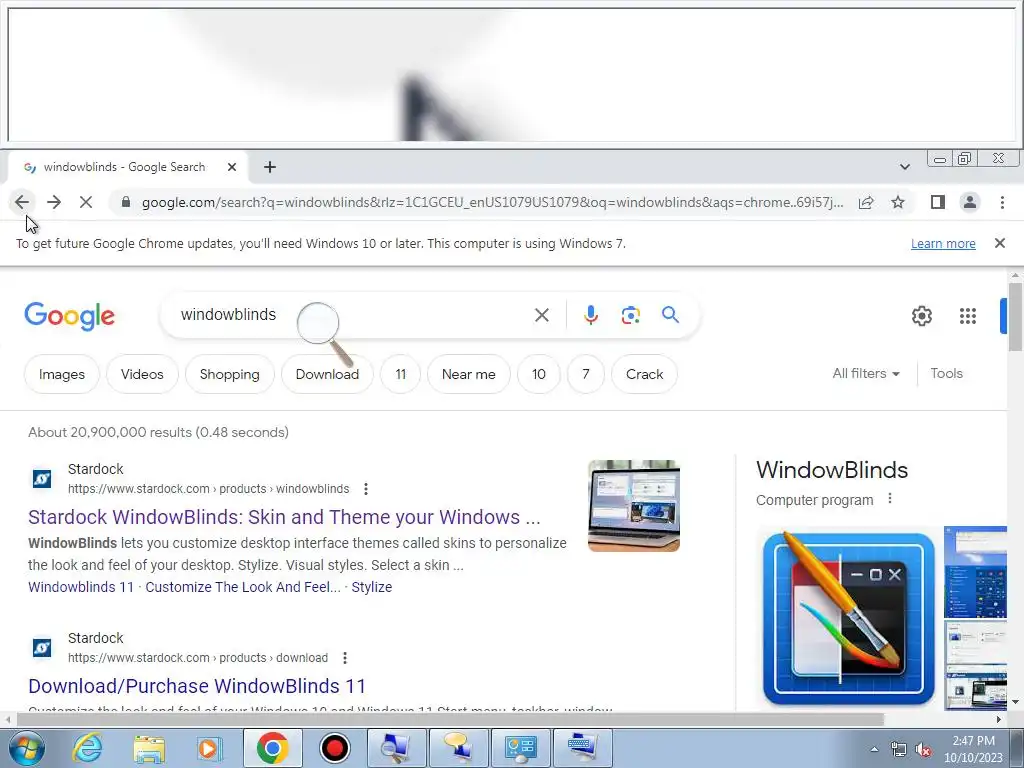Dismiss the Chrome update notification bar
Viewport: 1024px width, 768px height.
point(999,243)
